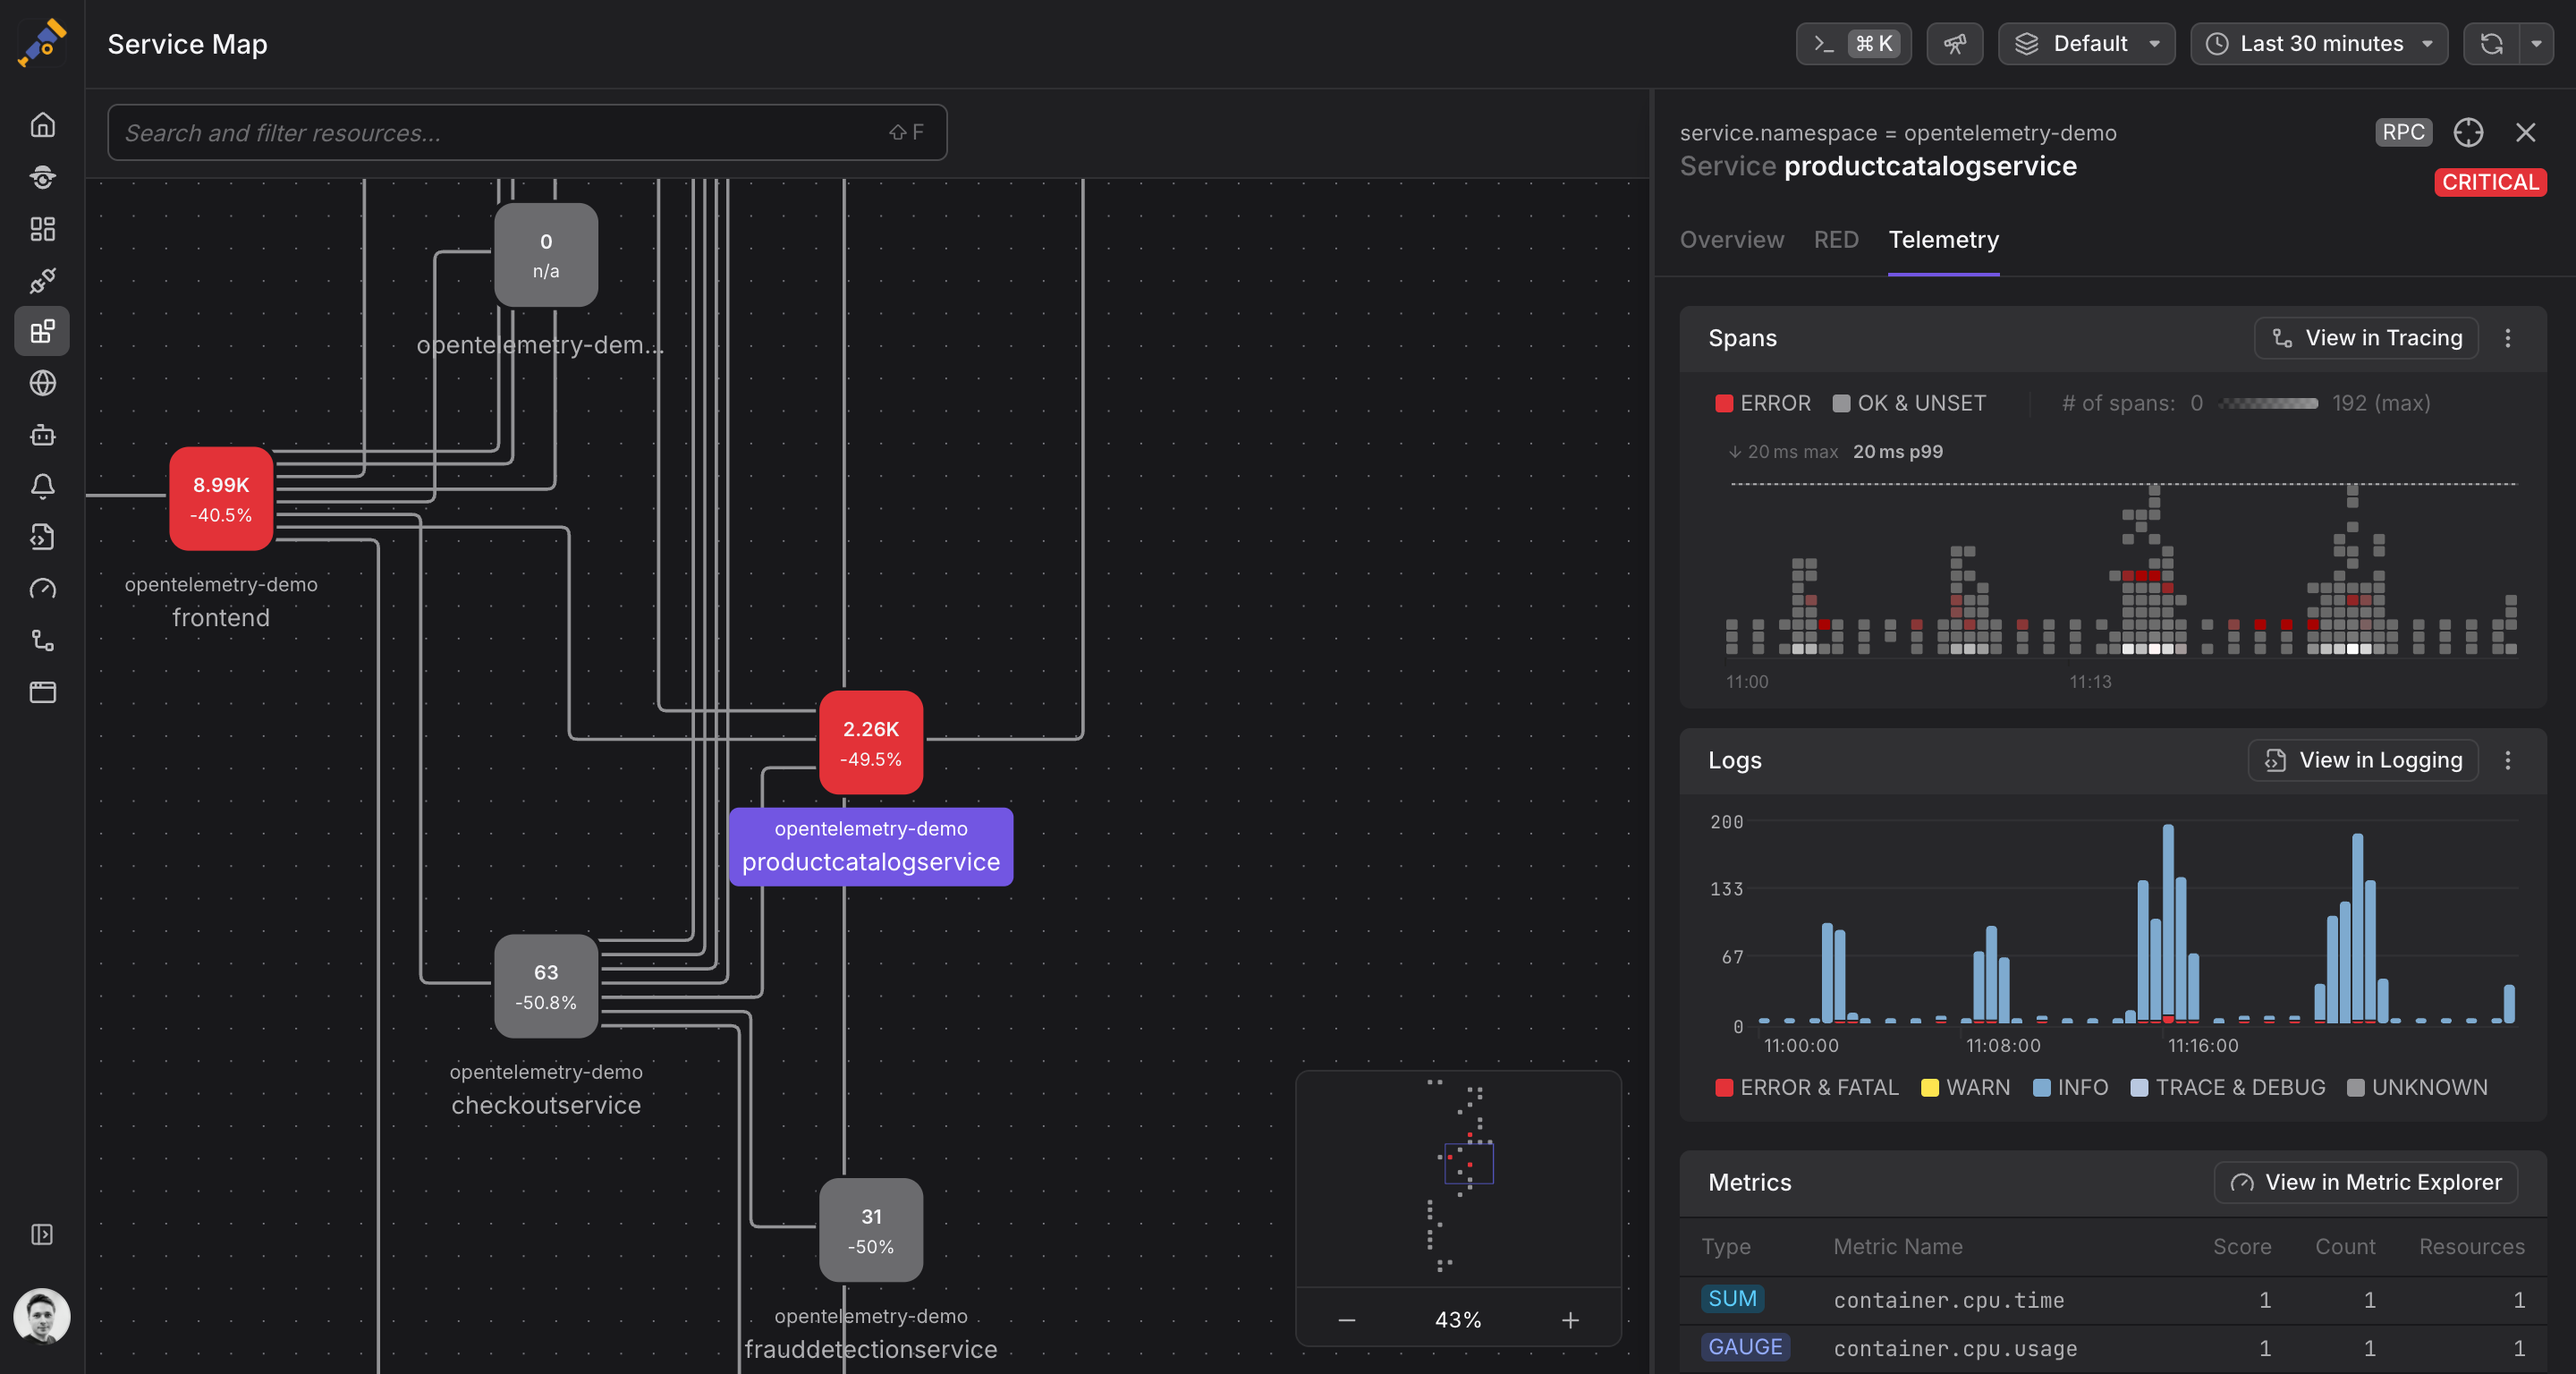Close the productcatalogservice details panel

pos(2525,132)
